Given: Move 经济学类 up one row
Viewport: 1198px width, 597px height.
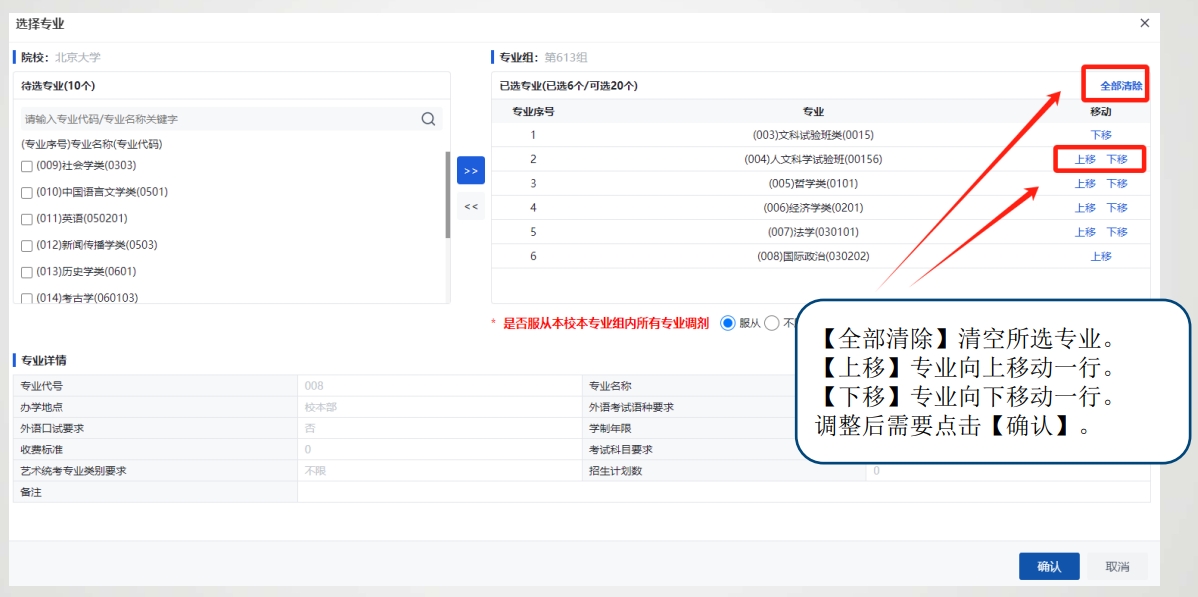Looking at the screenshot, I should pyautogui.click(x=1085, y=208).
